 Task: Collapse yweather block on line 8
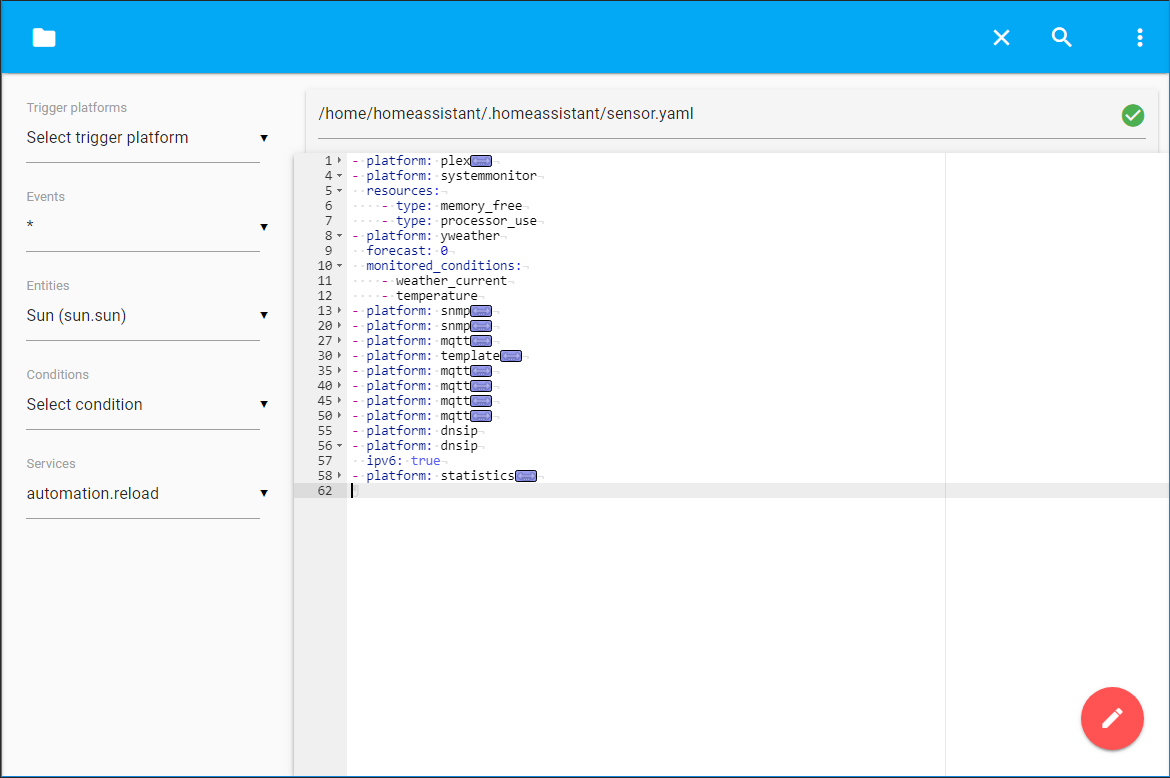(340, 236)
